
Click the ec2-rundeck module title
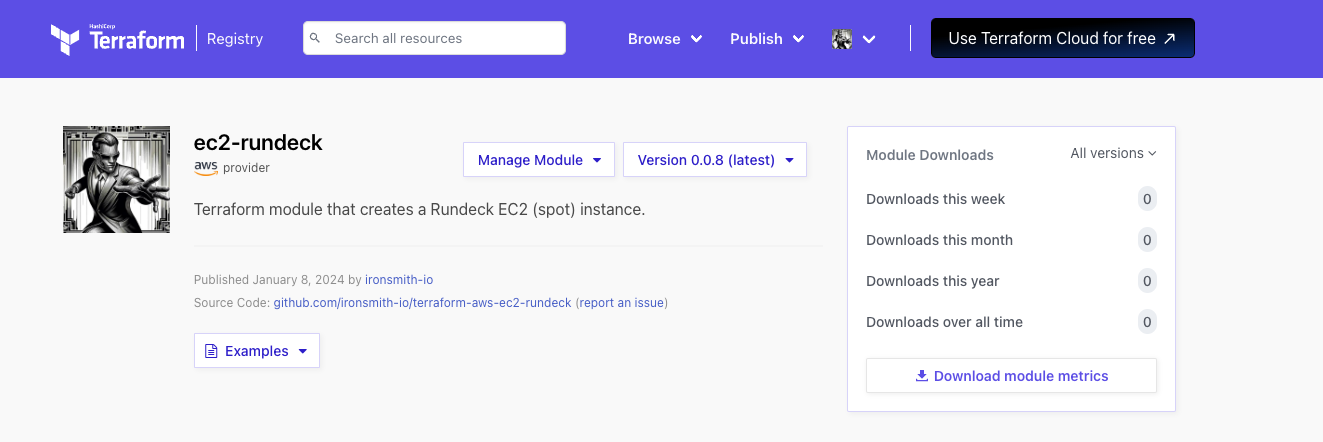(258, 142)
